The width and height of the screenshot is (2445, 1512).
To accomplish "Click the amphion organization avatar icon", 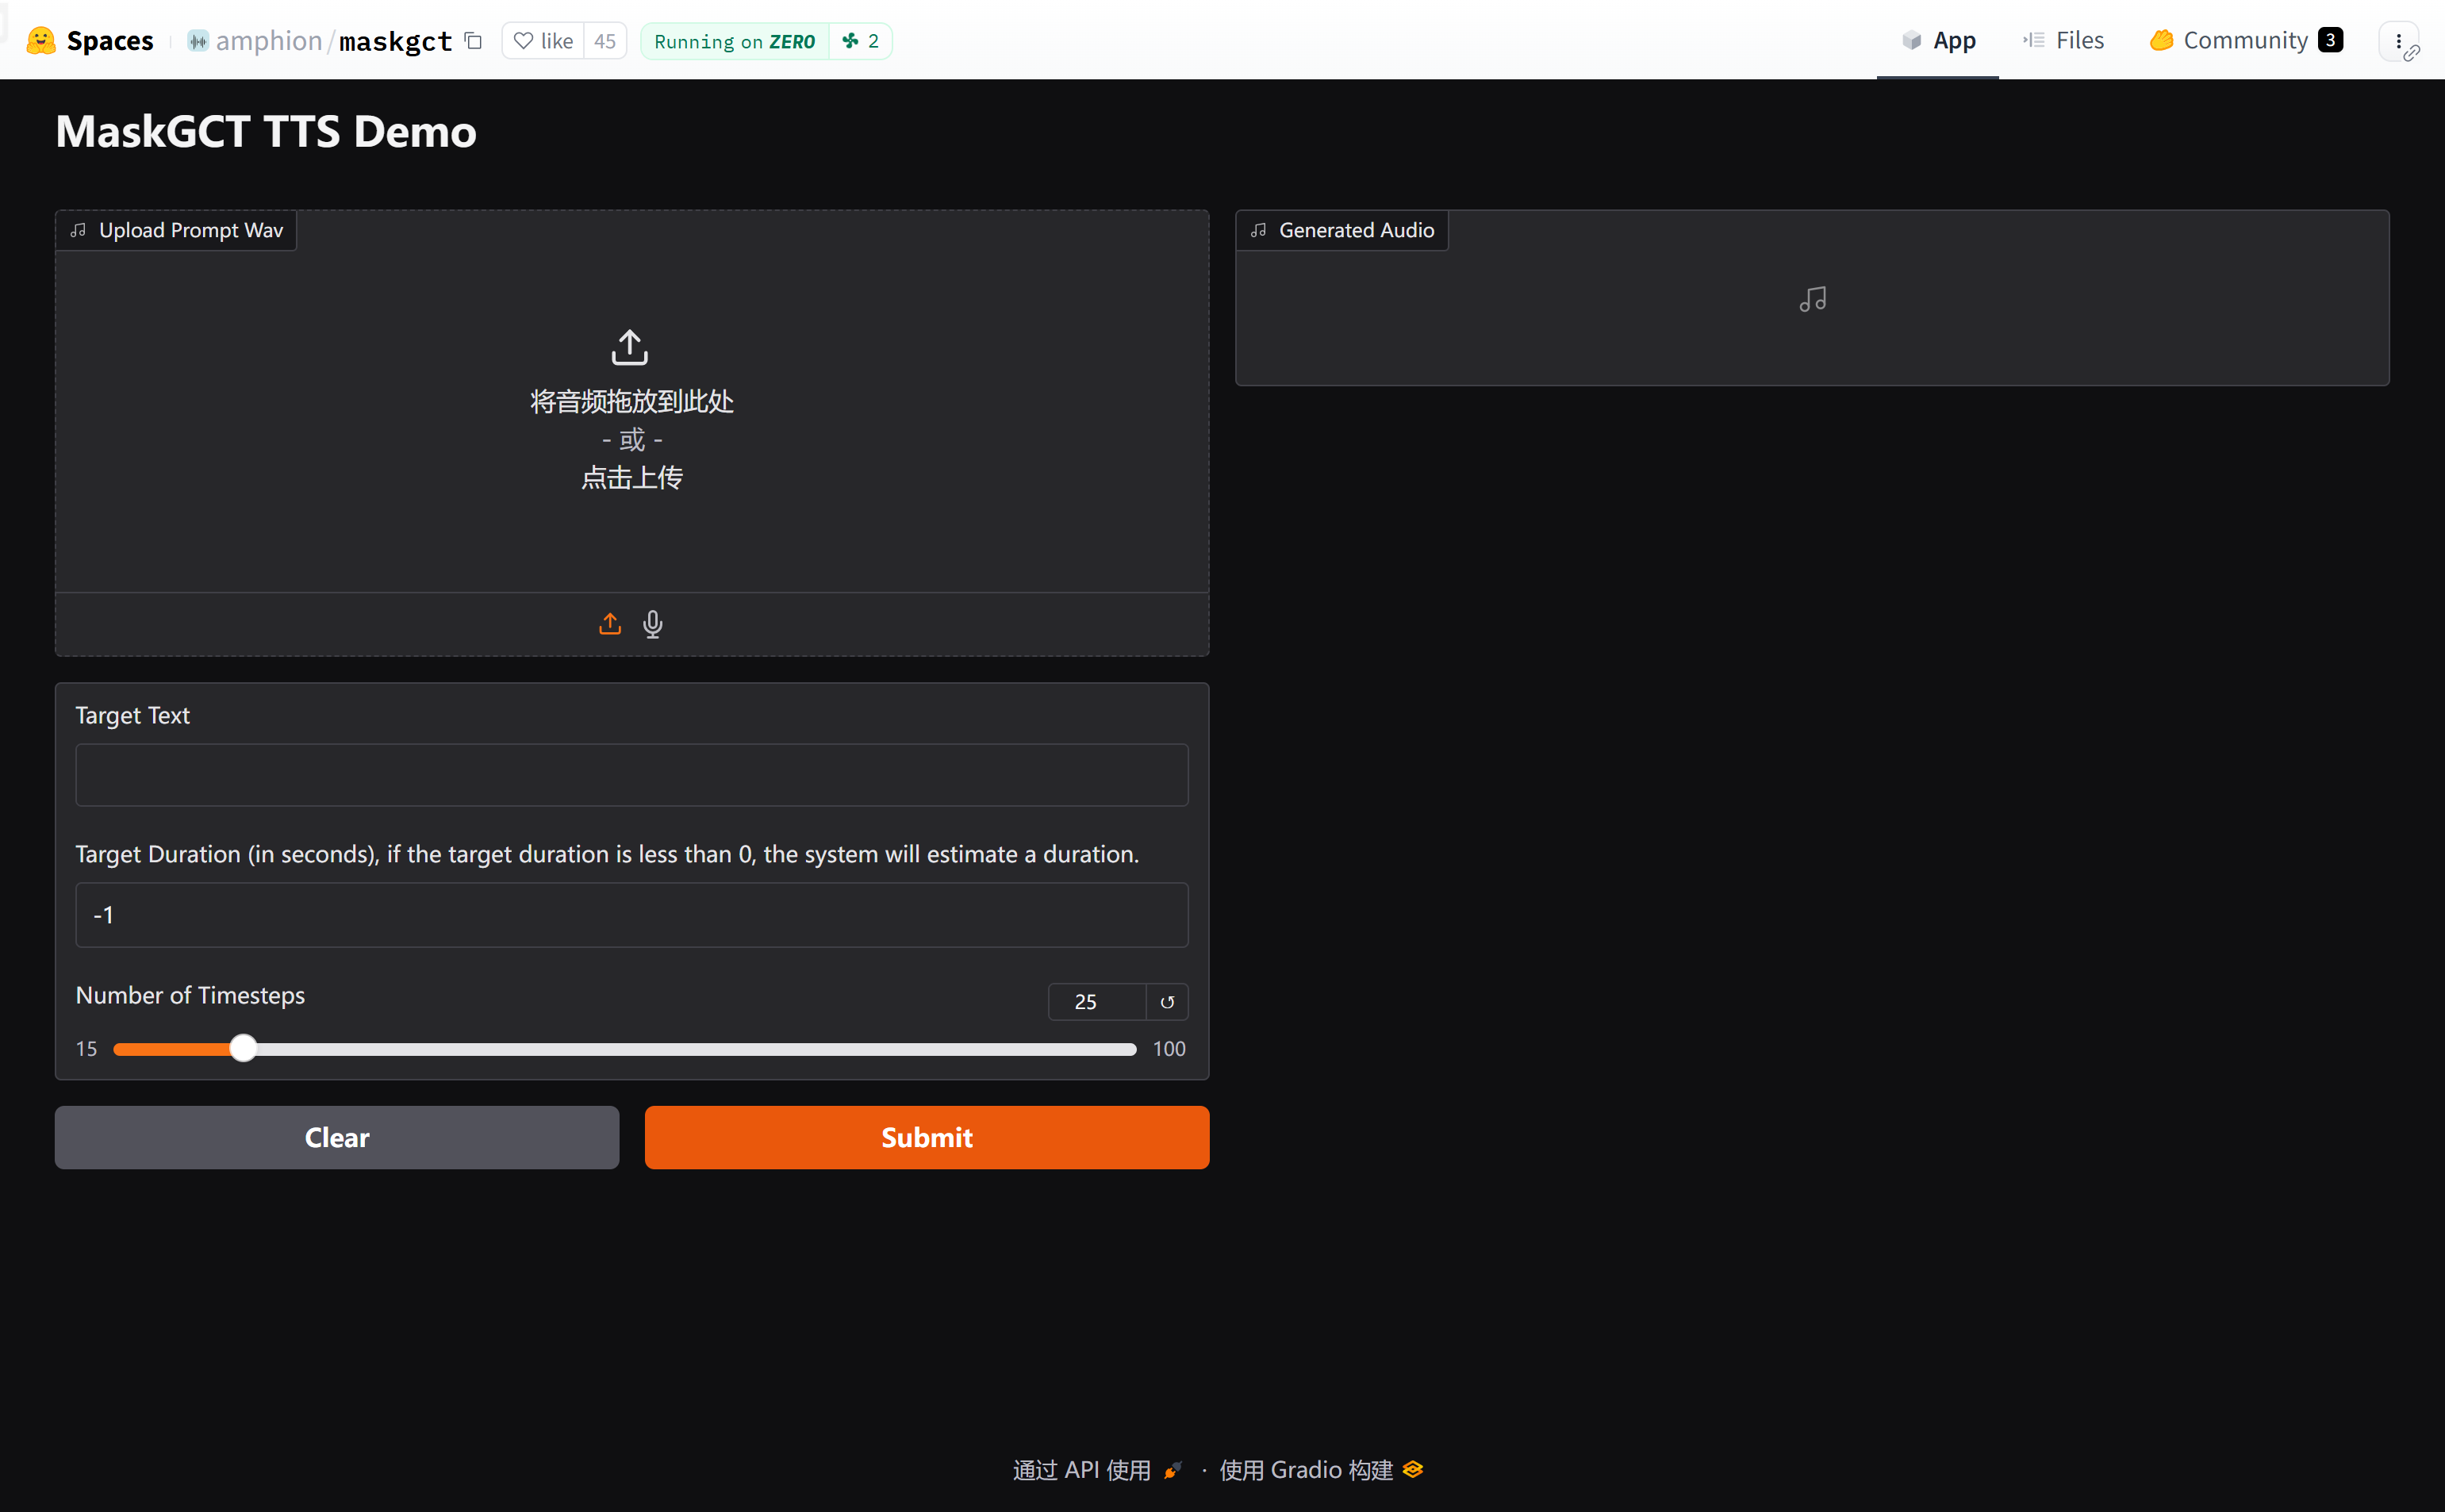I will tap(198, 41).
